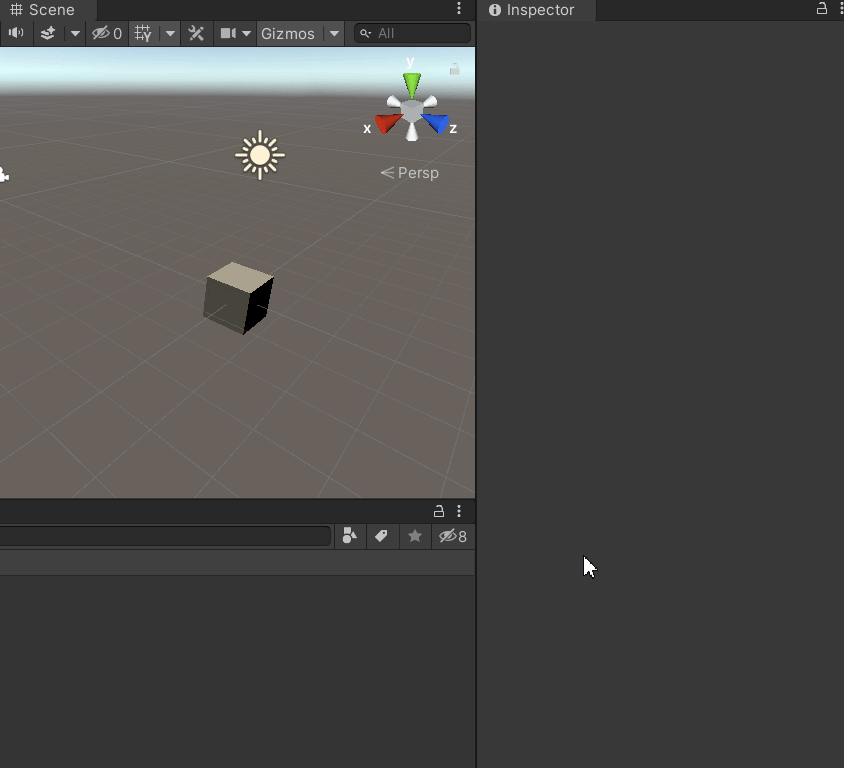Click the Search by Type icon
Image resolution: width=844 pixels, height=768 pixels.
coord(349,536)
